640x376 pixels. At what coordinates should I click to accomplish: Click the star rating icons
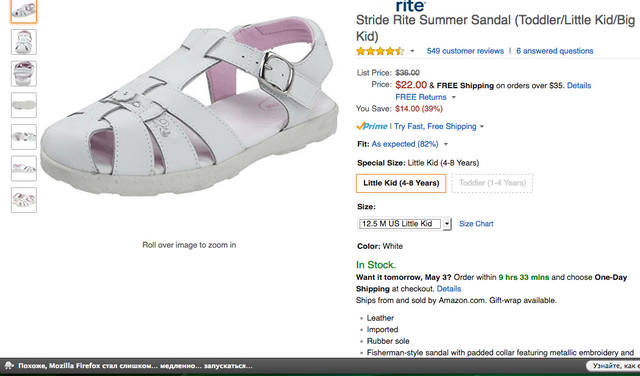click(380, 51)
